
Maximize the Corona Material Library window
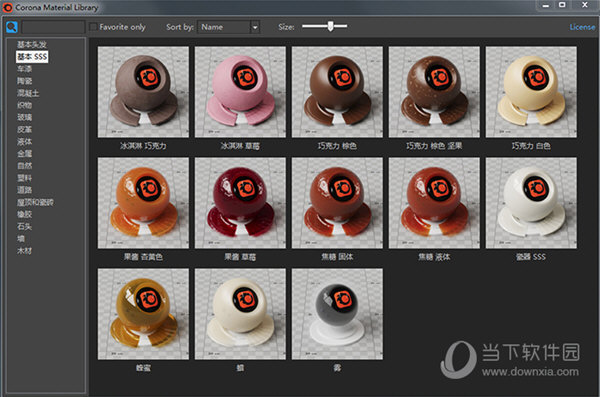(x=562, y=5)
